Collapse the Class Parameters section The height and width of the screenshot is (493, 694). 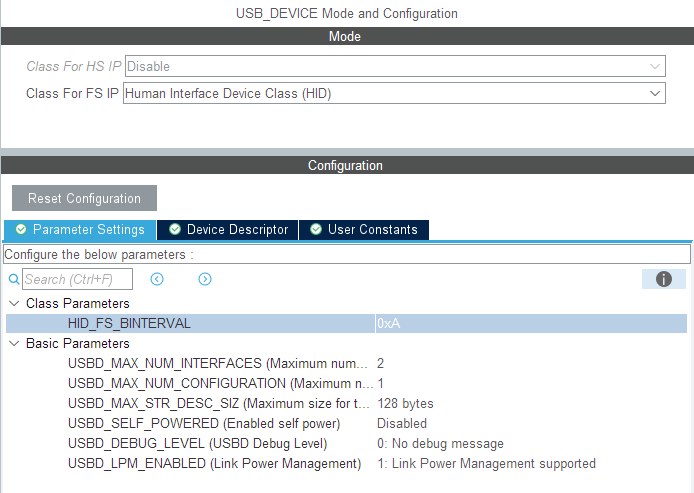coord(14,304)
